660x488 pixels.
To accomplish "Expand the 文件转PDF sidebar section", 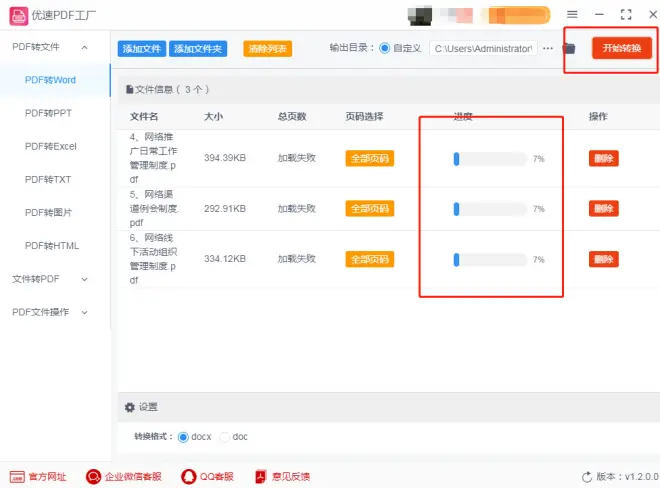I will pos(84,279).
